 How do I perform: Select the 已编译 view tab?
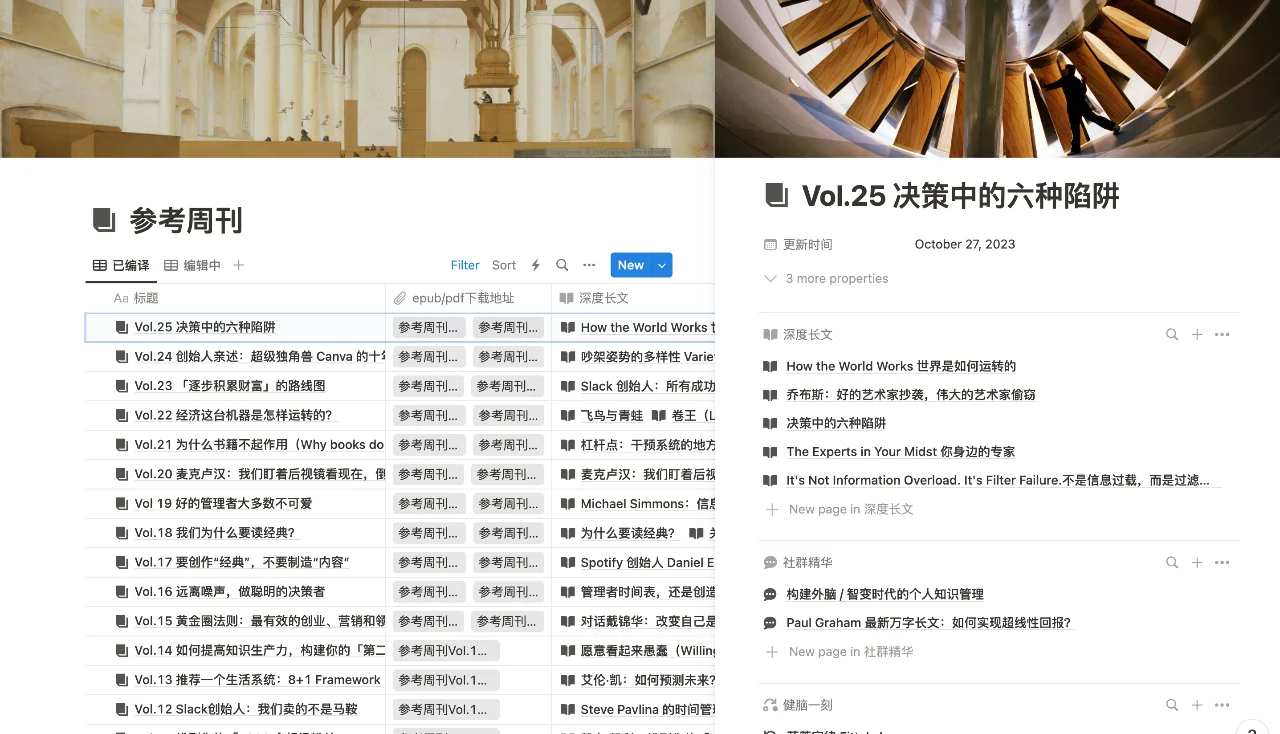121,265
